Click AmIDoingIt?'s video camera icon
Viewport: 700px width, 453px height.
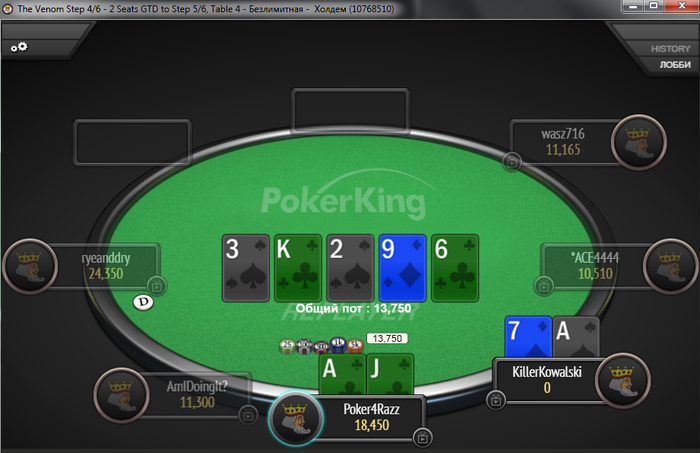pos(248,415)
